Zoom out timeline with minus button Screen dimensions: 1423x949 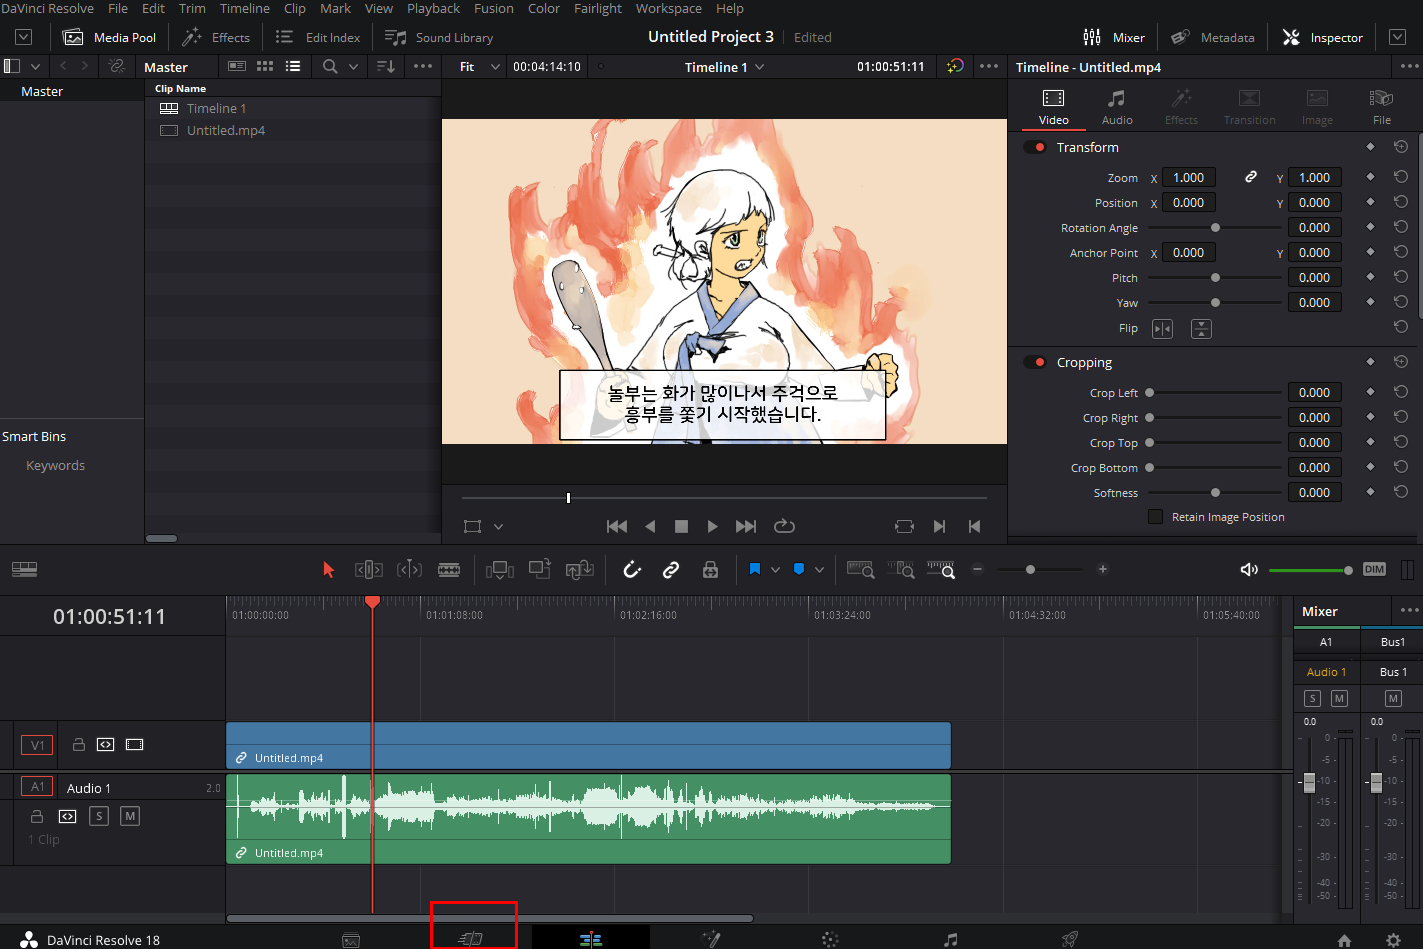[x=978, y=569]
